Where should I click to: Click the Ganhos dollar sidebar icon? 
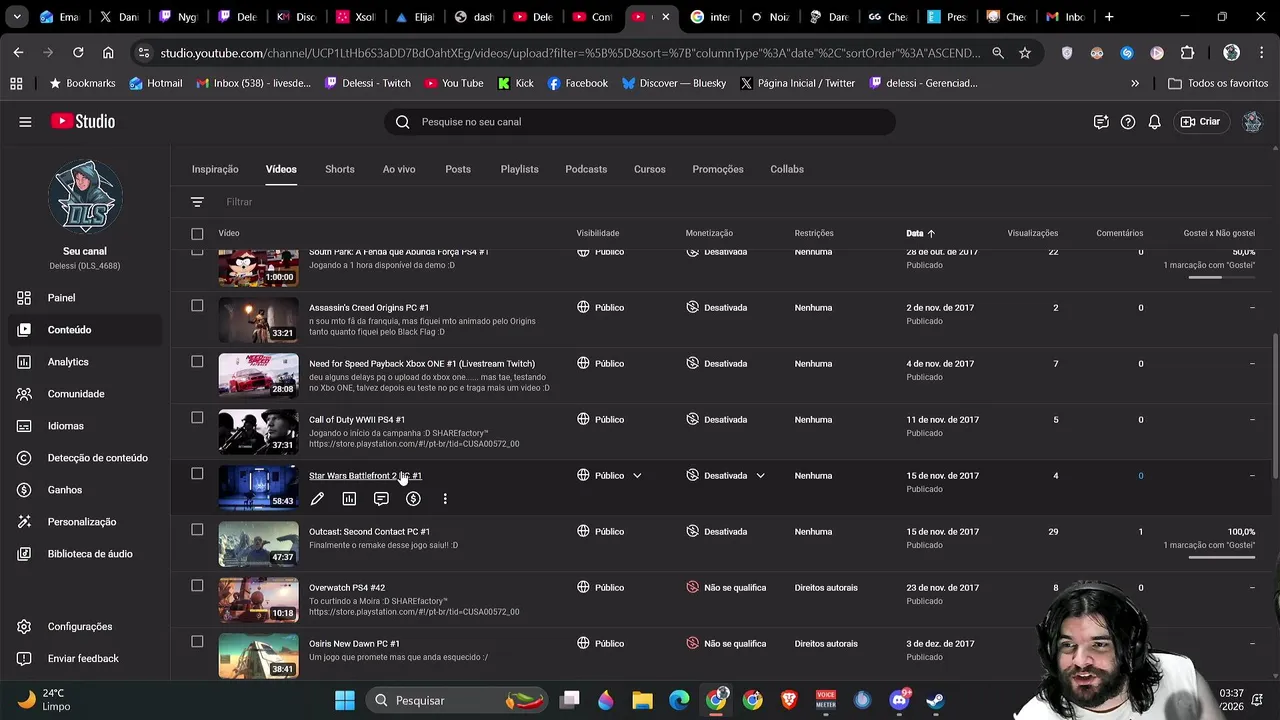click(24, 490)
